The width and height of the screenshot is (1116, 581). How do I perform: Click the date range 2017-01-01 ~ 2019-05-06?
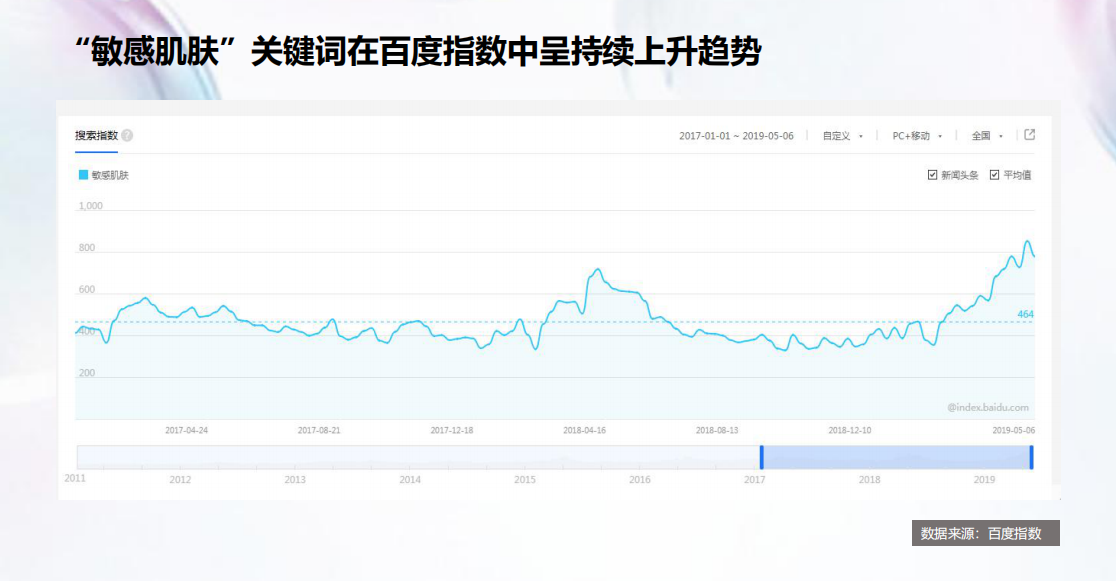[736, 136]
